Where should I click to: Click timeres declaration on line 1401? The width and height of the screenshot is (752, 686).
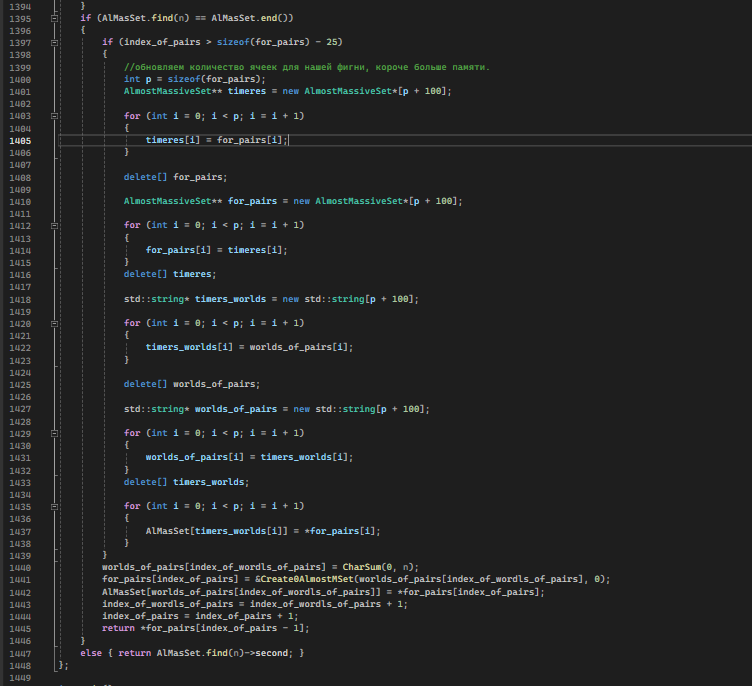pos(288,91)
